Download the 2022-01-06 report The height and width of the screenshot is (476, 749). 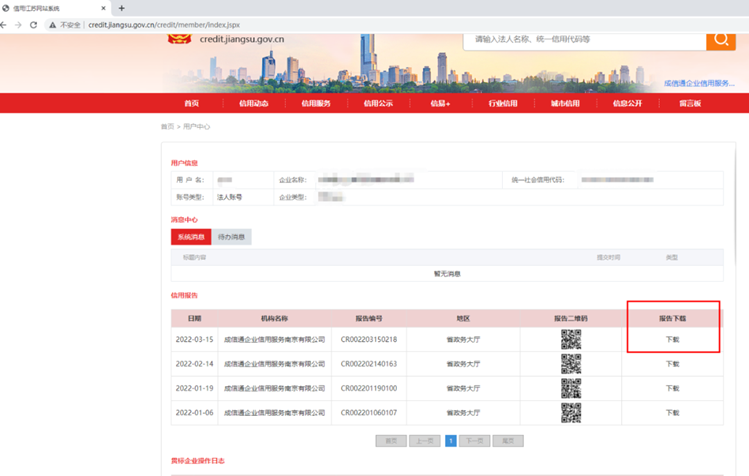(673, 412)
